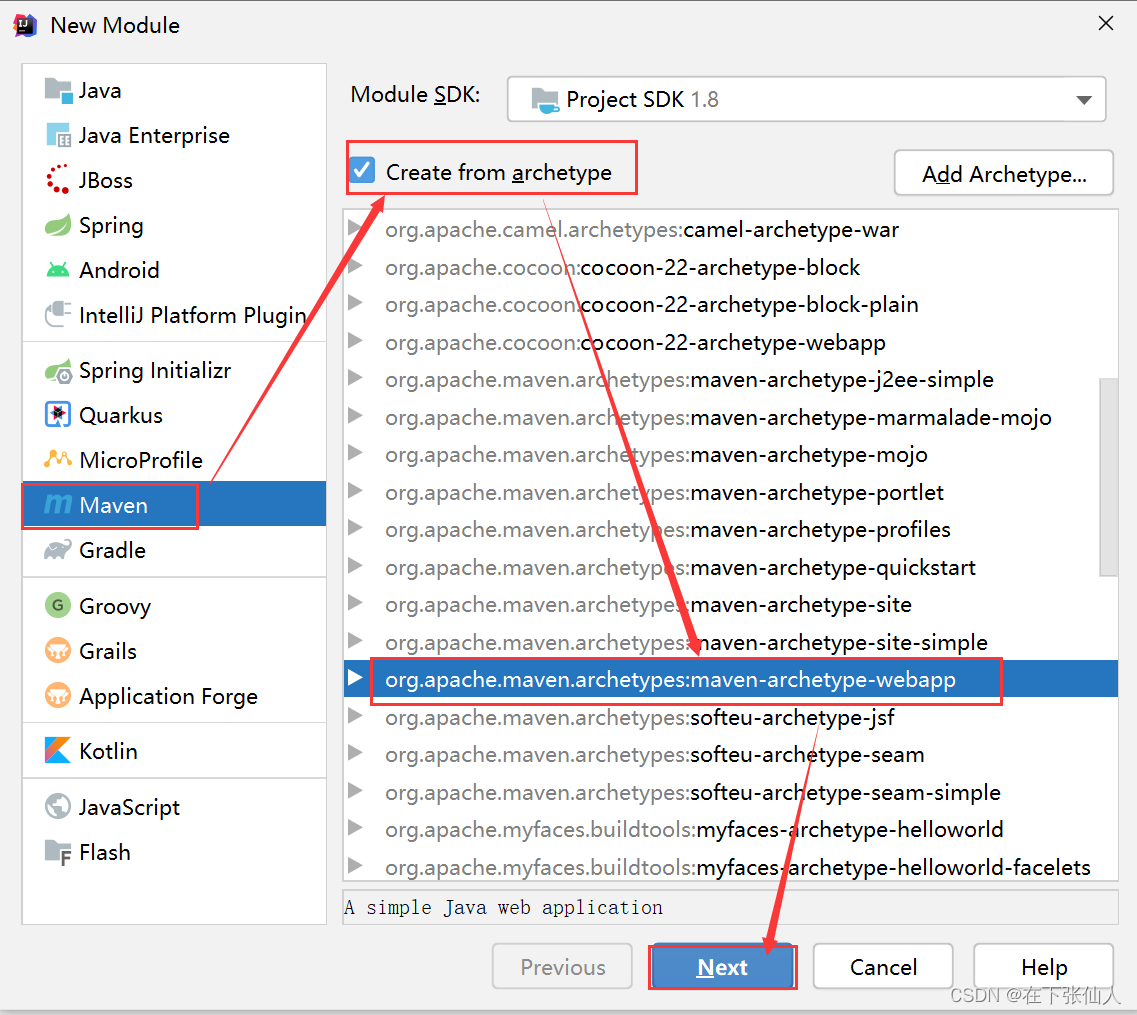1137x1015 pixels.
Task: Click the Maven 'm' icon
Action: pos(58,505)
